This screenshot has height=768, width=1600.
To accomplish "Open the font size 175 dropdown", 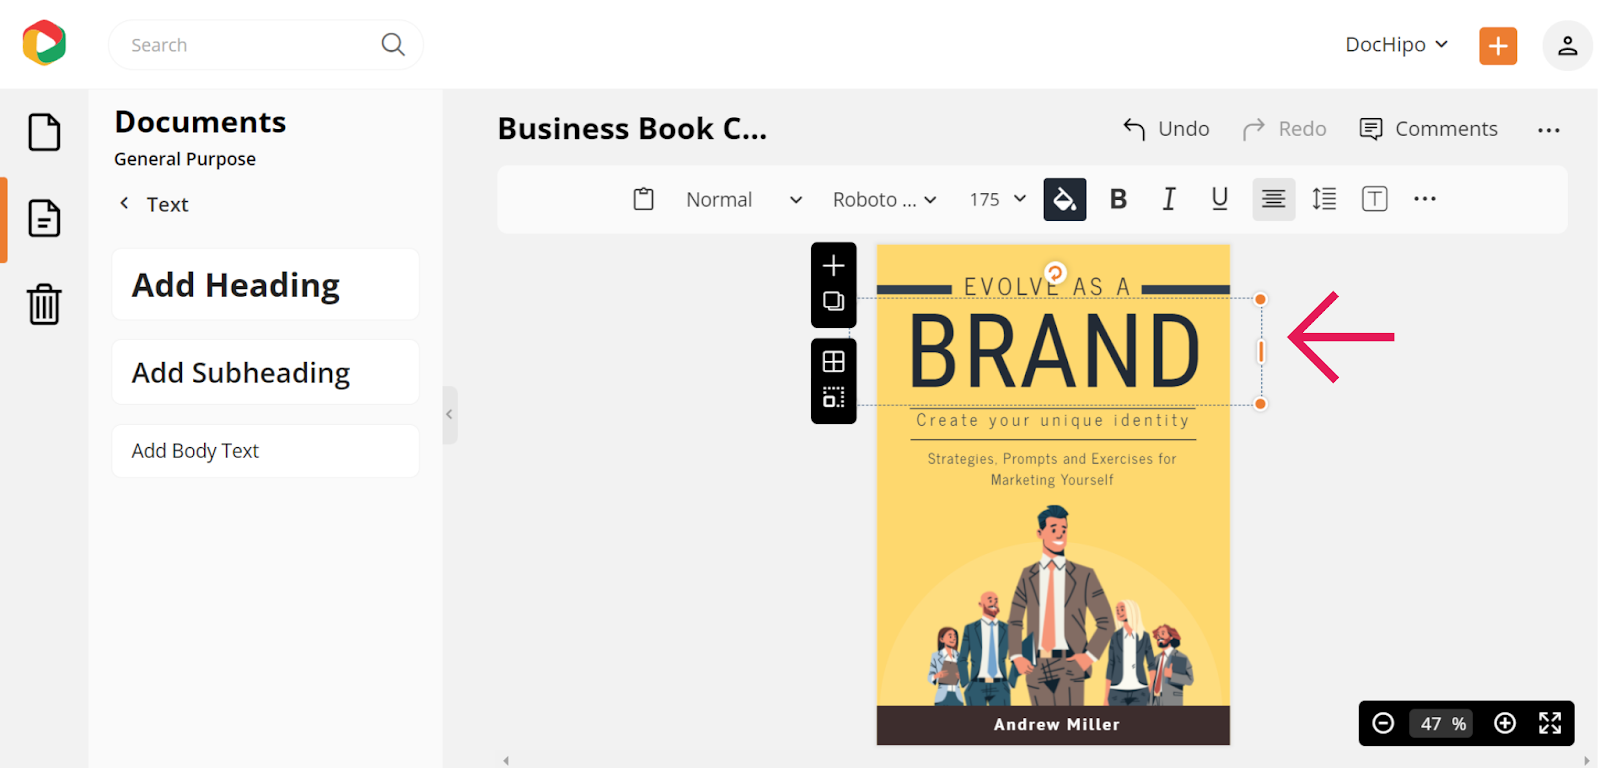I will coord(998,199).
